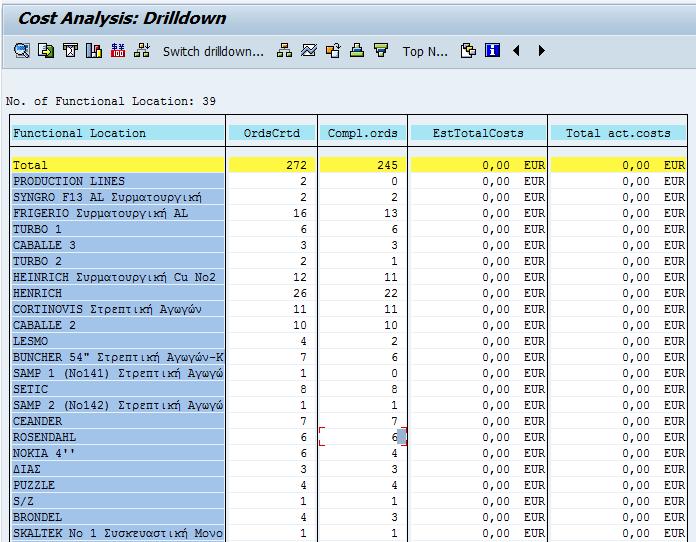
Task: Click Top N button
Action: click(x=425, y=51)
